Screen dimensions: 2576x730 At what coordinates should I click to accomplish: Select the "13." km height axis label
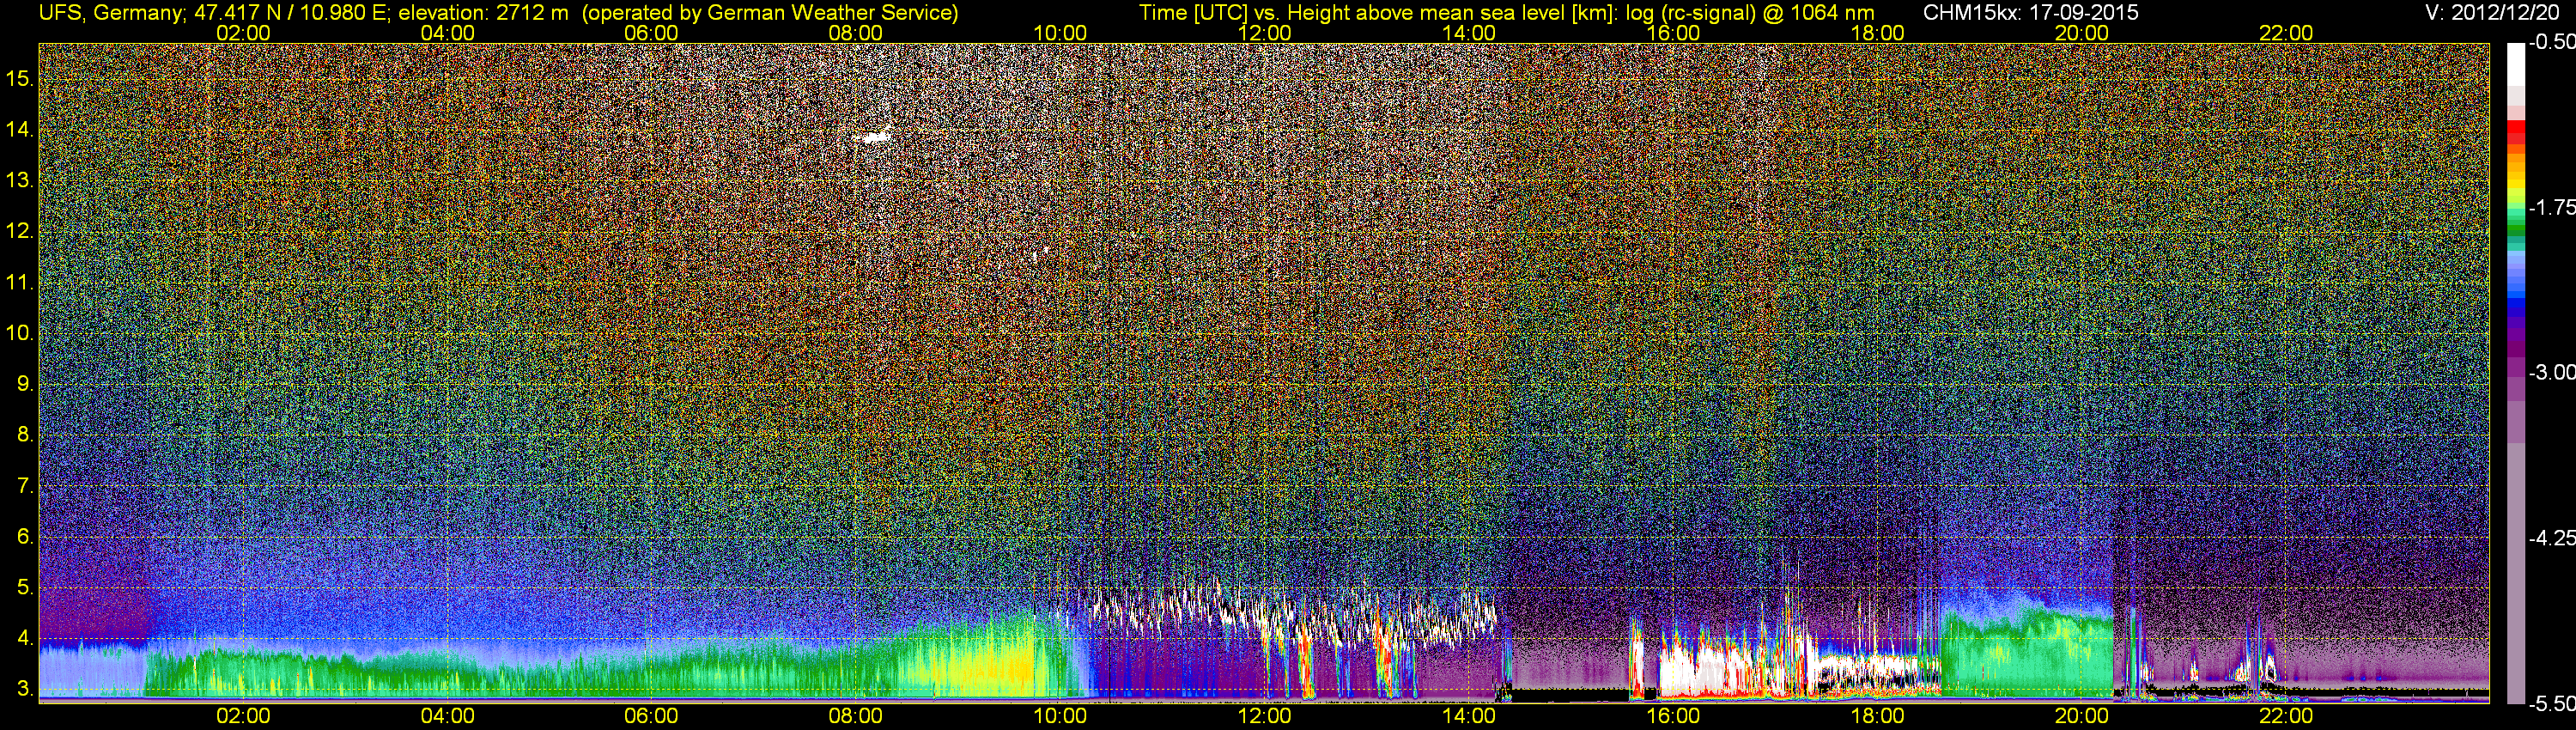[x=21, y=181]
